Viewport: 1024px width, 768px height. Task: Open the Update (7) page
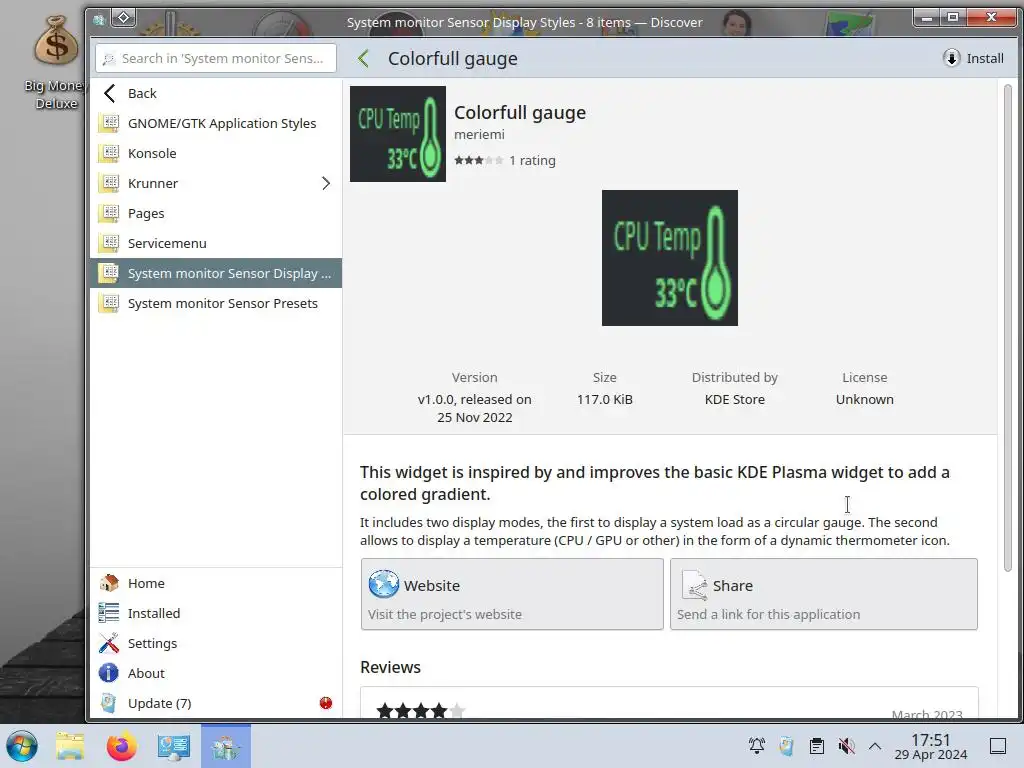pos(216,703)
